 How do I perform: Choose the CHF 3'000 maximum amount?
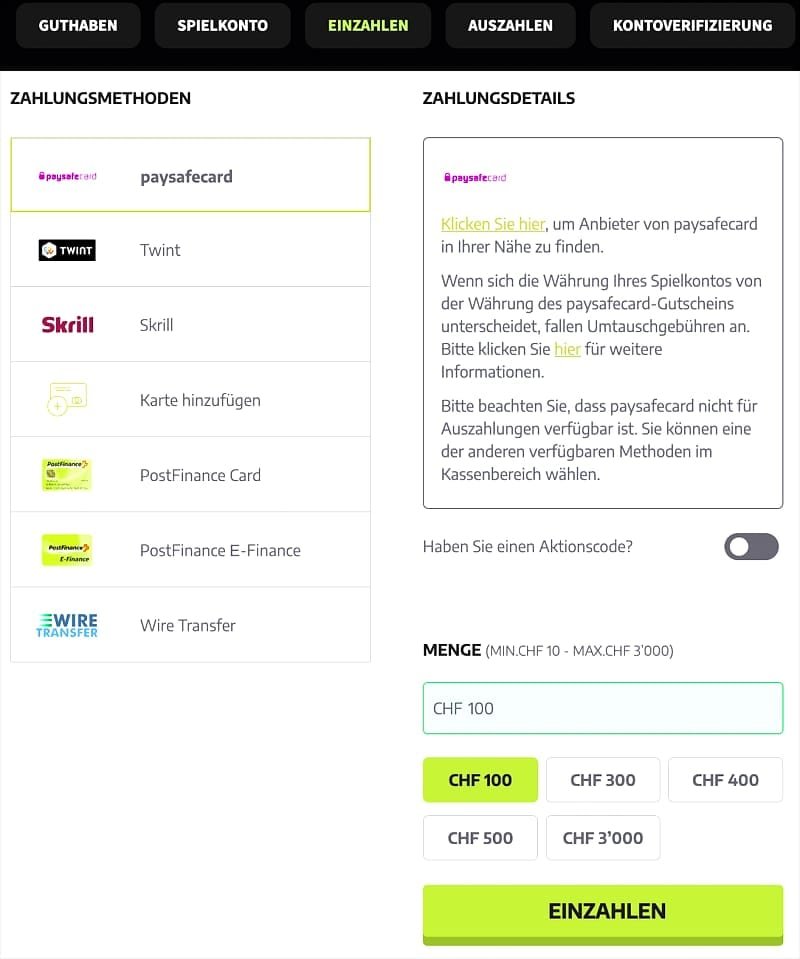click(603, 838)
